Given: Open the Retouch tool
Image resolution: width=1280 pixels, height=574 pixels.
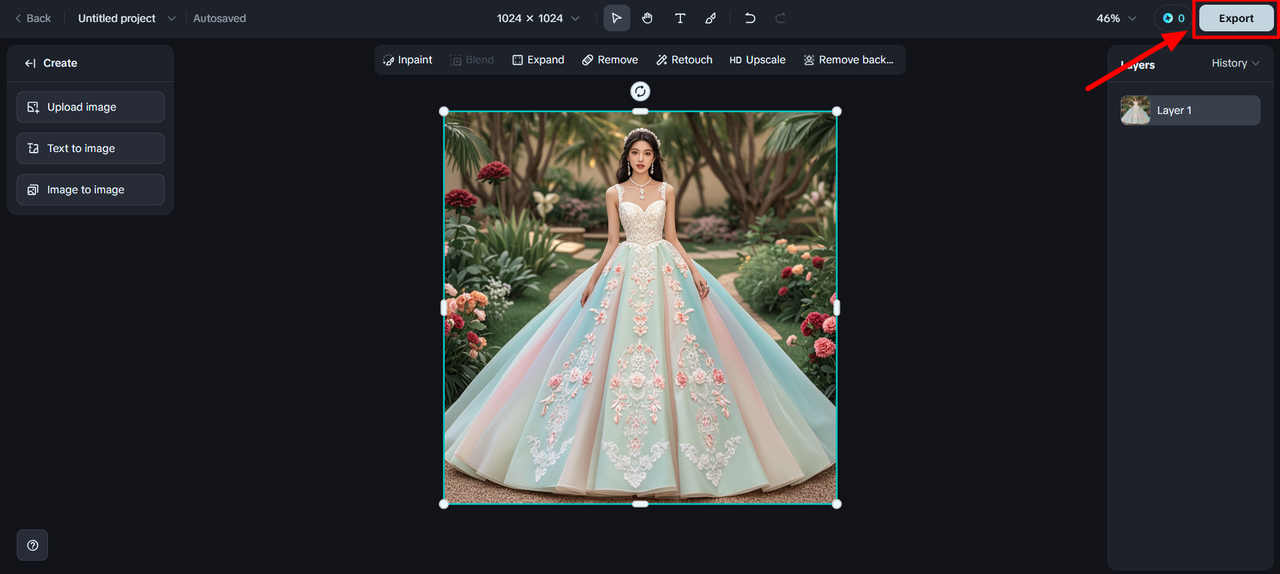Looking at the screenshot, I should 684,60.
